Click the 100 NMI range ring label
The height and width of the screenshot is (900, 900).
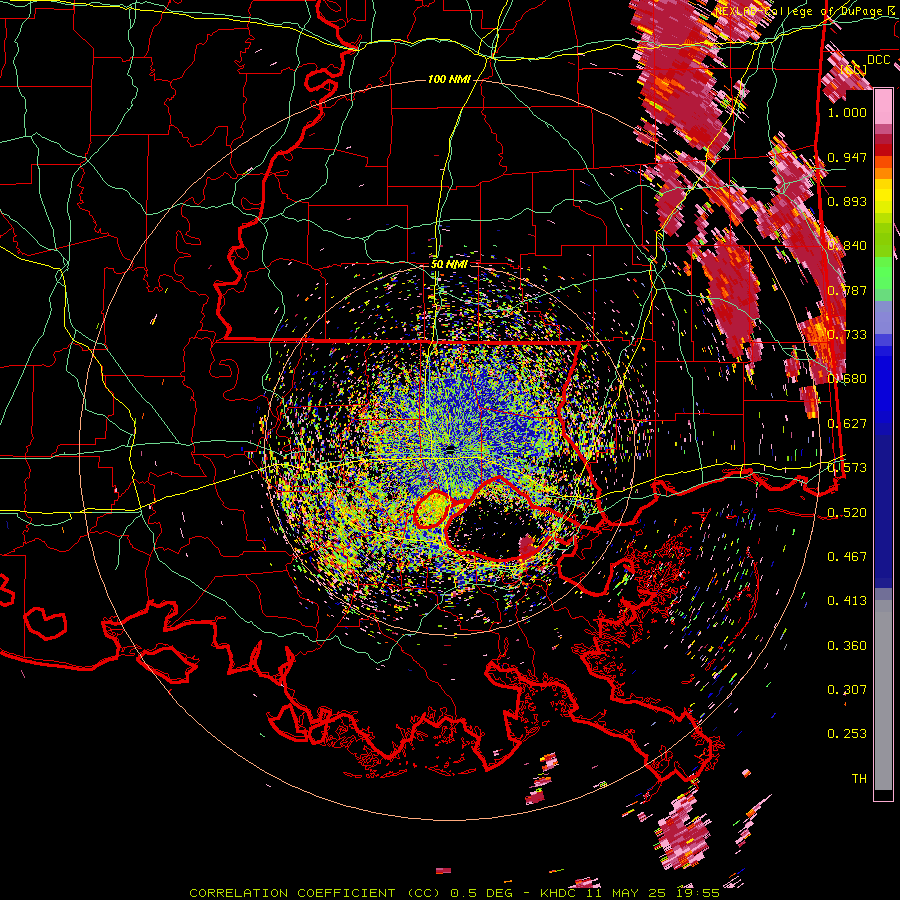point(449,79)
